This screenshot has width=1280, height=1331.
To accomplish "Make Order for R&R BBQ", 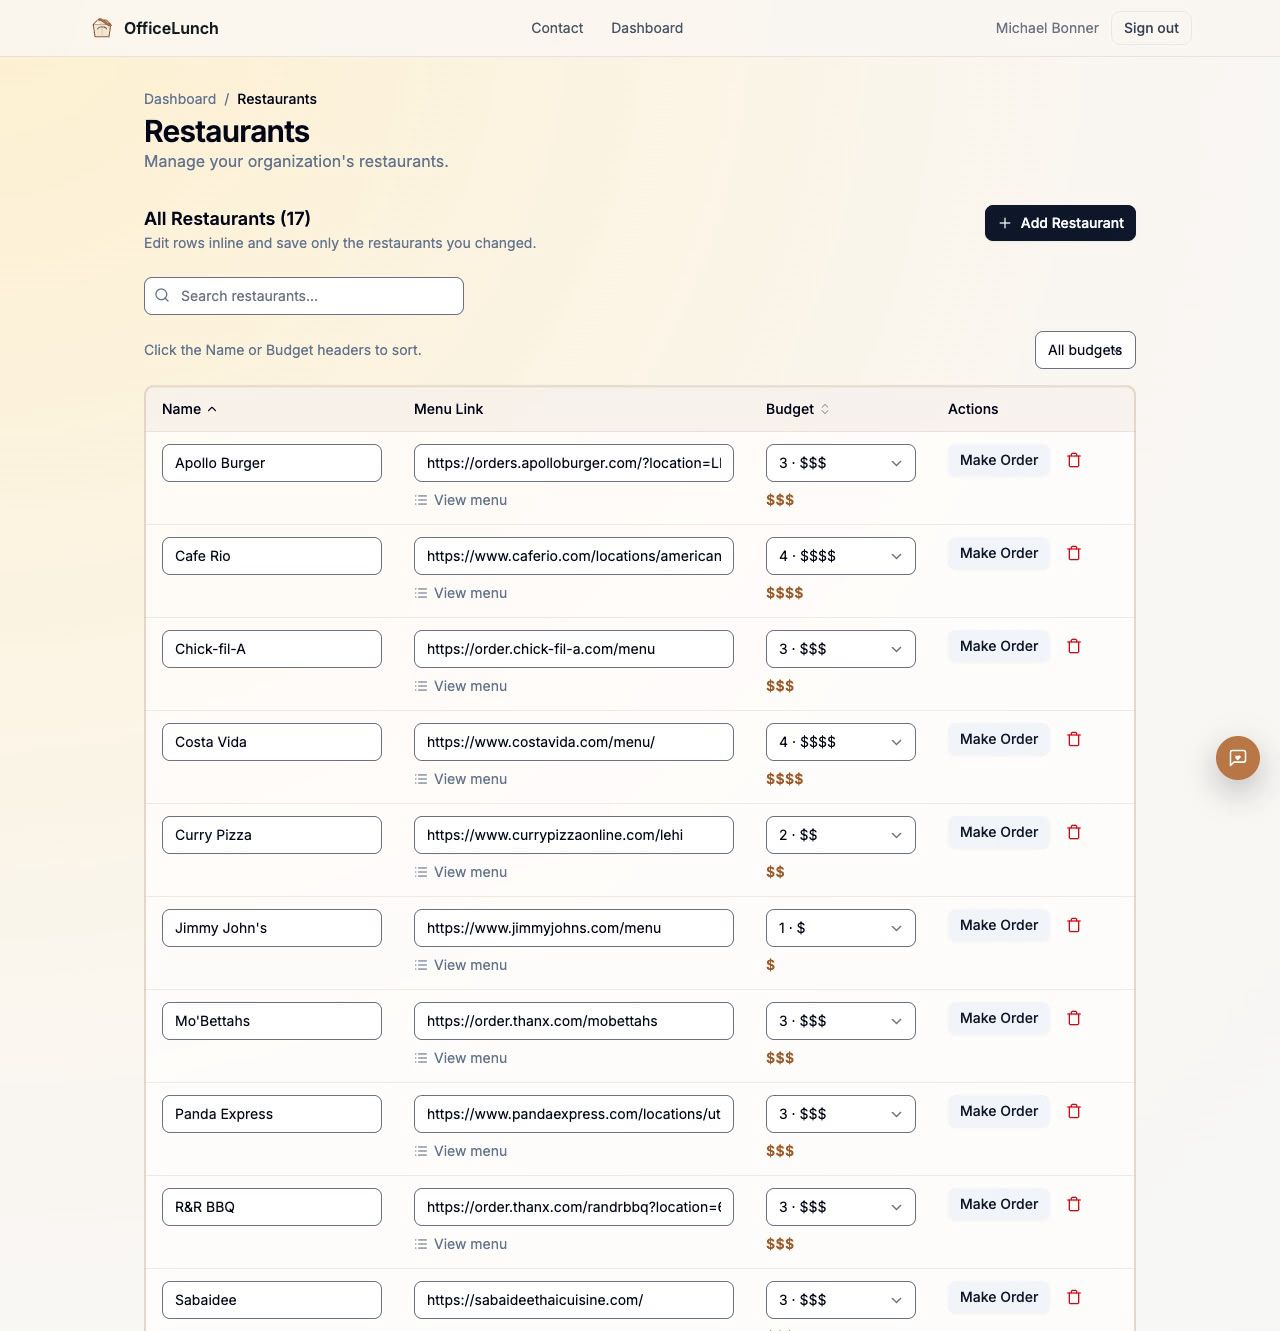I will (999, 1204).
